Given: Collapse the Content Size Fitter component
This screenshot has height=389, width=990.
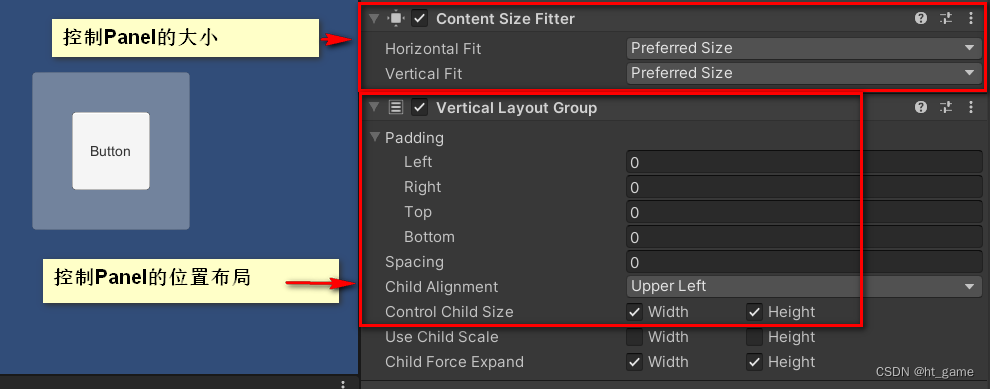Looking at the screenshot, I should click(x=374, y=18).
